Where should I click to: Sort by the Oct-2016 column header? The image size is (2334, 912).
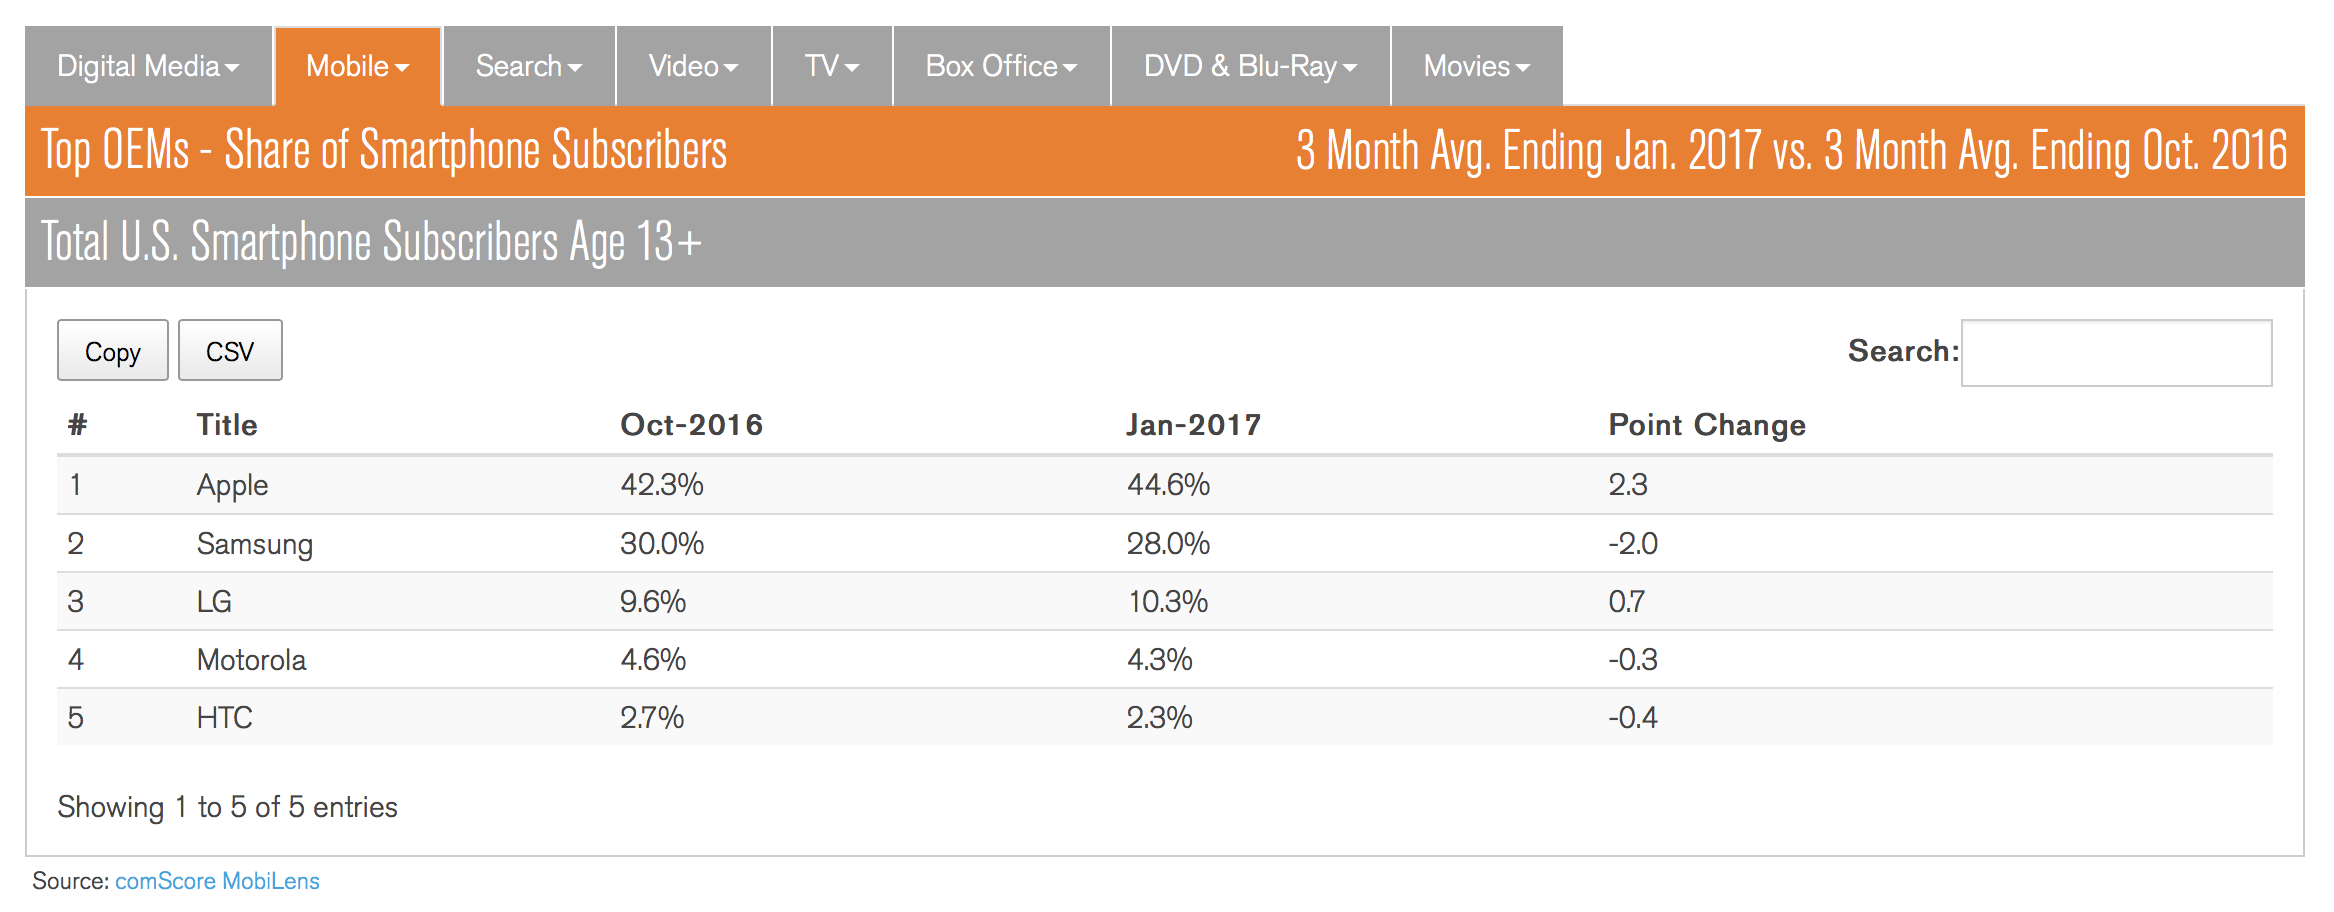[691, 425]
